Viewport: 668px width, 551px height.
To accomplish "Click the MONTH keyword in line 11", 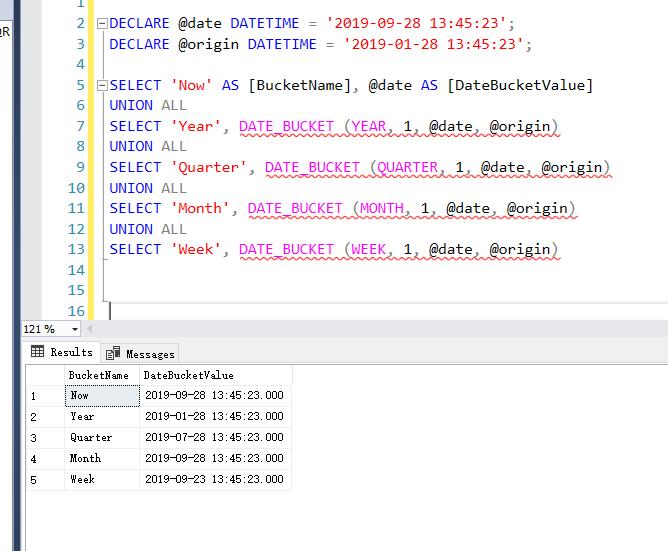I will [381, 208].
